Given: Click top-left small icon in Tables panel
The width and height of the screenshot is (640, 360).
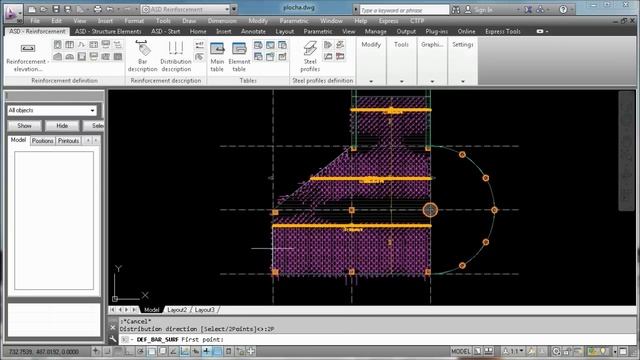Looking at the screenshot, I should coord(258,44).
